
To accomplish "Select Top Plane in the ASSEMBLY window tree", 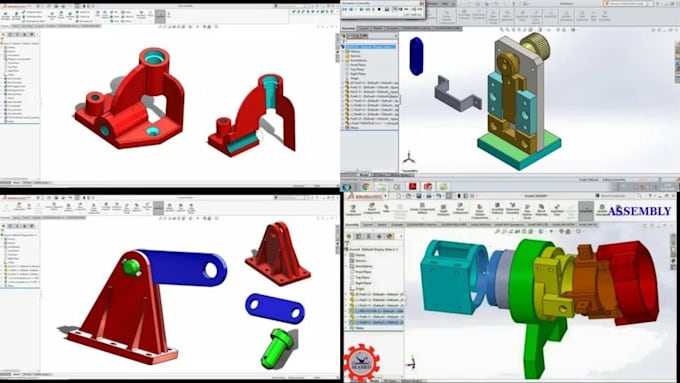I will [x=362, y=278].
